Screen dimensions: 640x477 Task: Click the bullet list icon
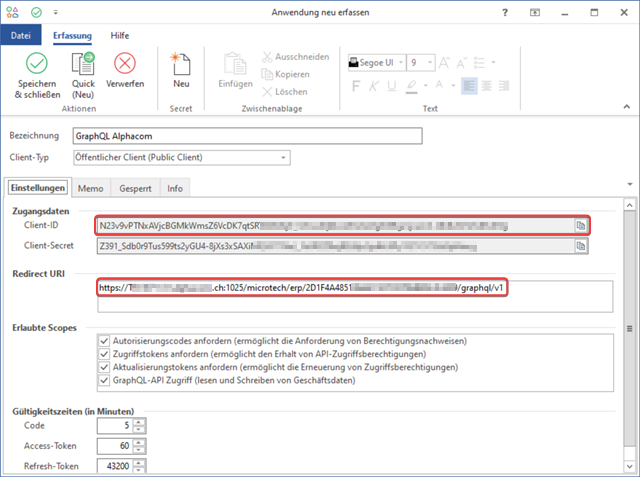pyautogui.click(x=479, y=63)
